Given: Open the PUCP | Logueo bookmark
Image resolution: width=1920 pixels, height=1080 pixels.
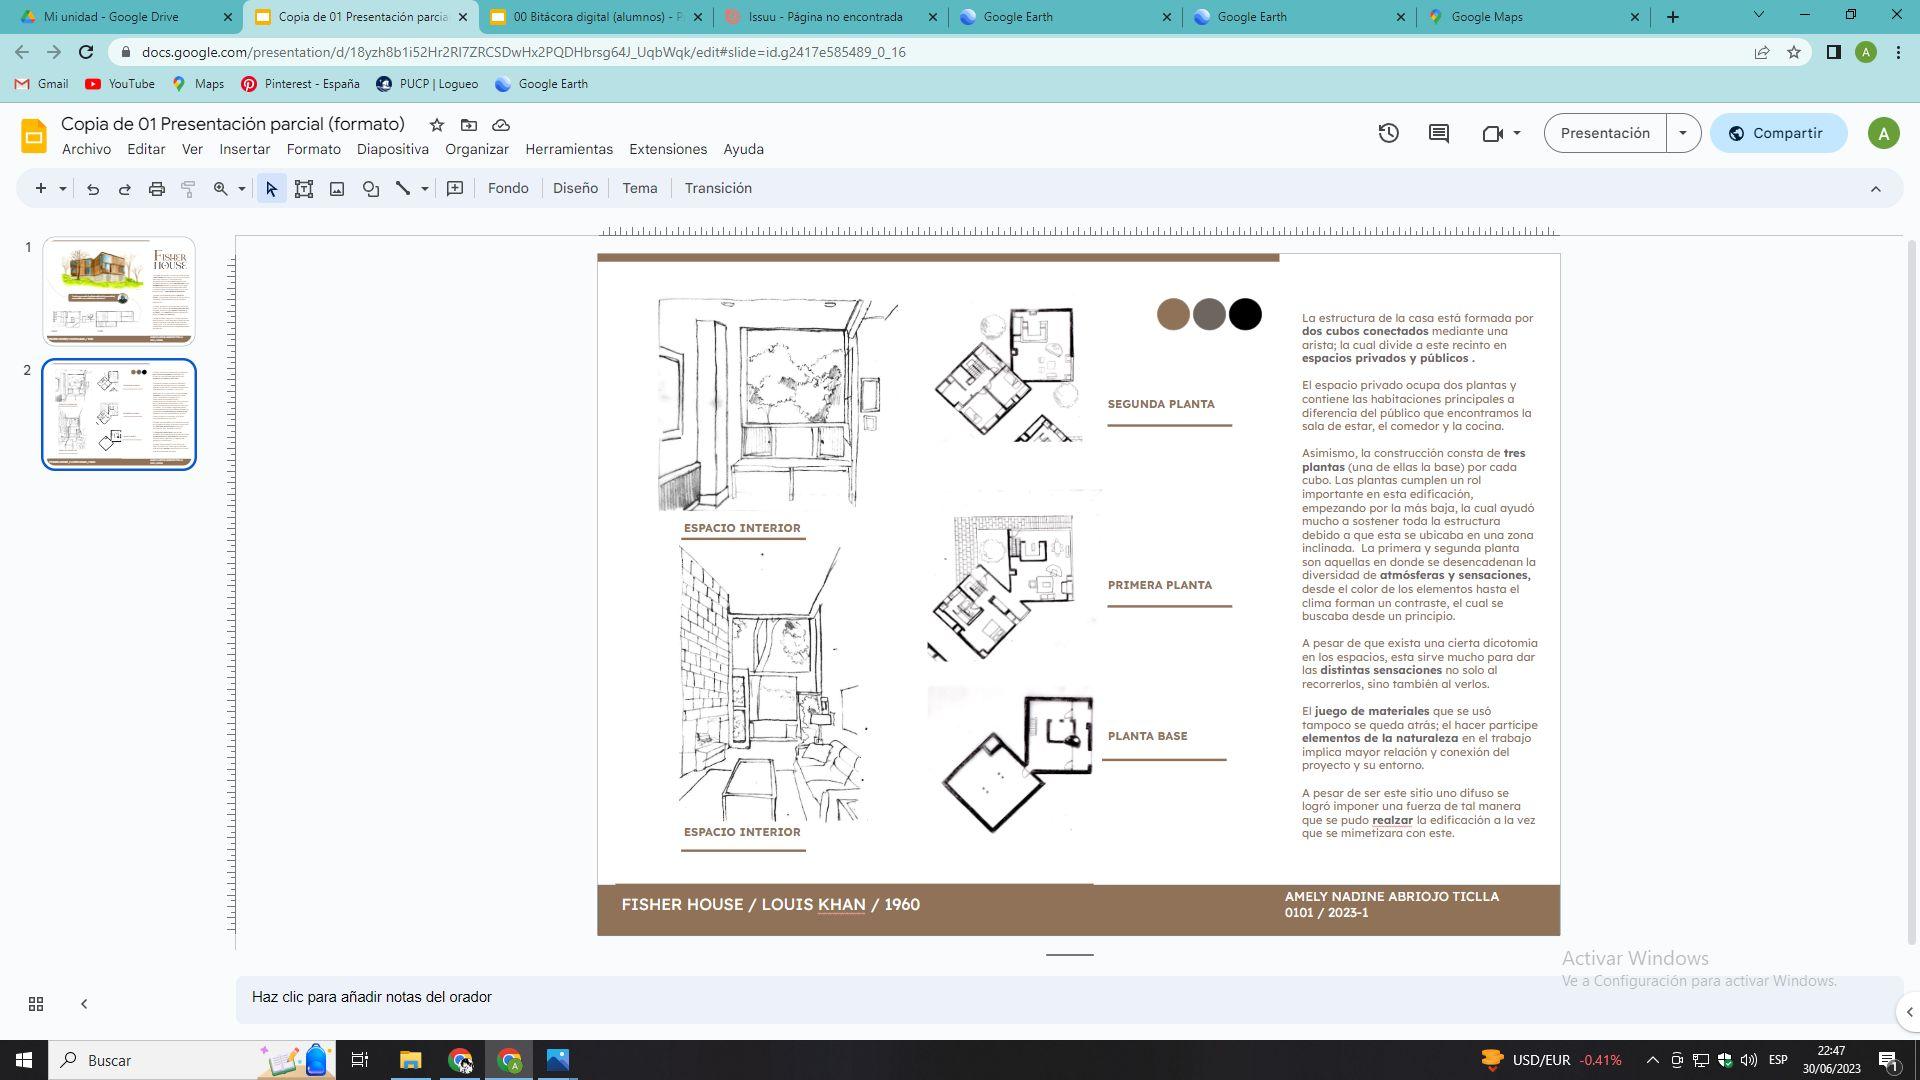Looking at the screenshot, I should [427, 84].
